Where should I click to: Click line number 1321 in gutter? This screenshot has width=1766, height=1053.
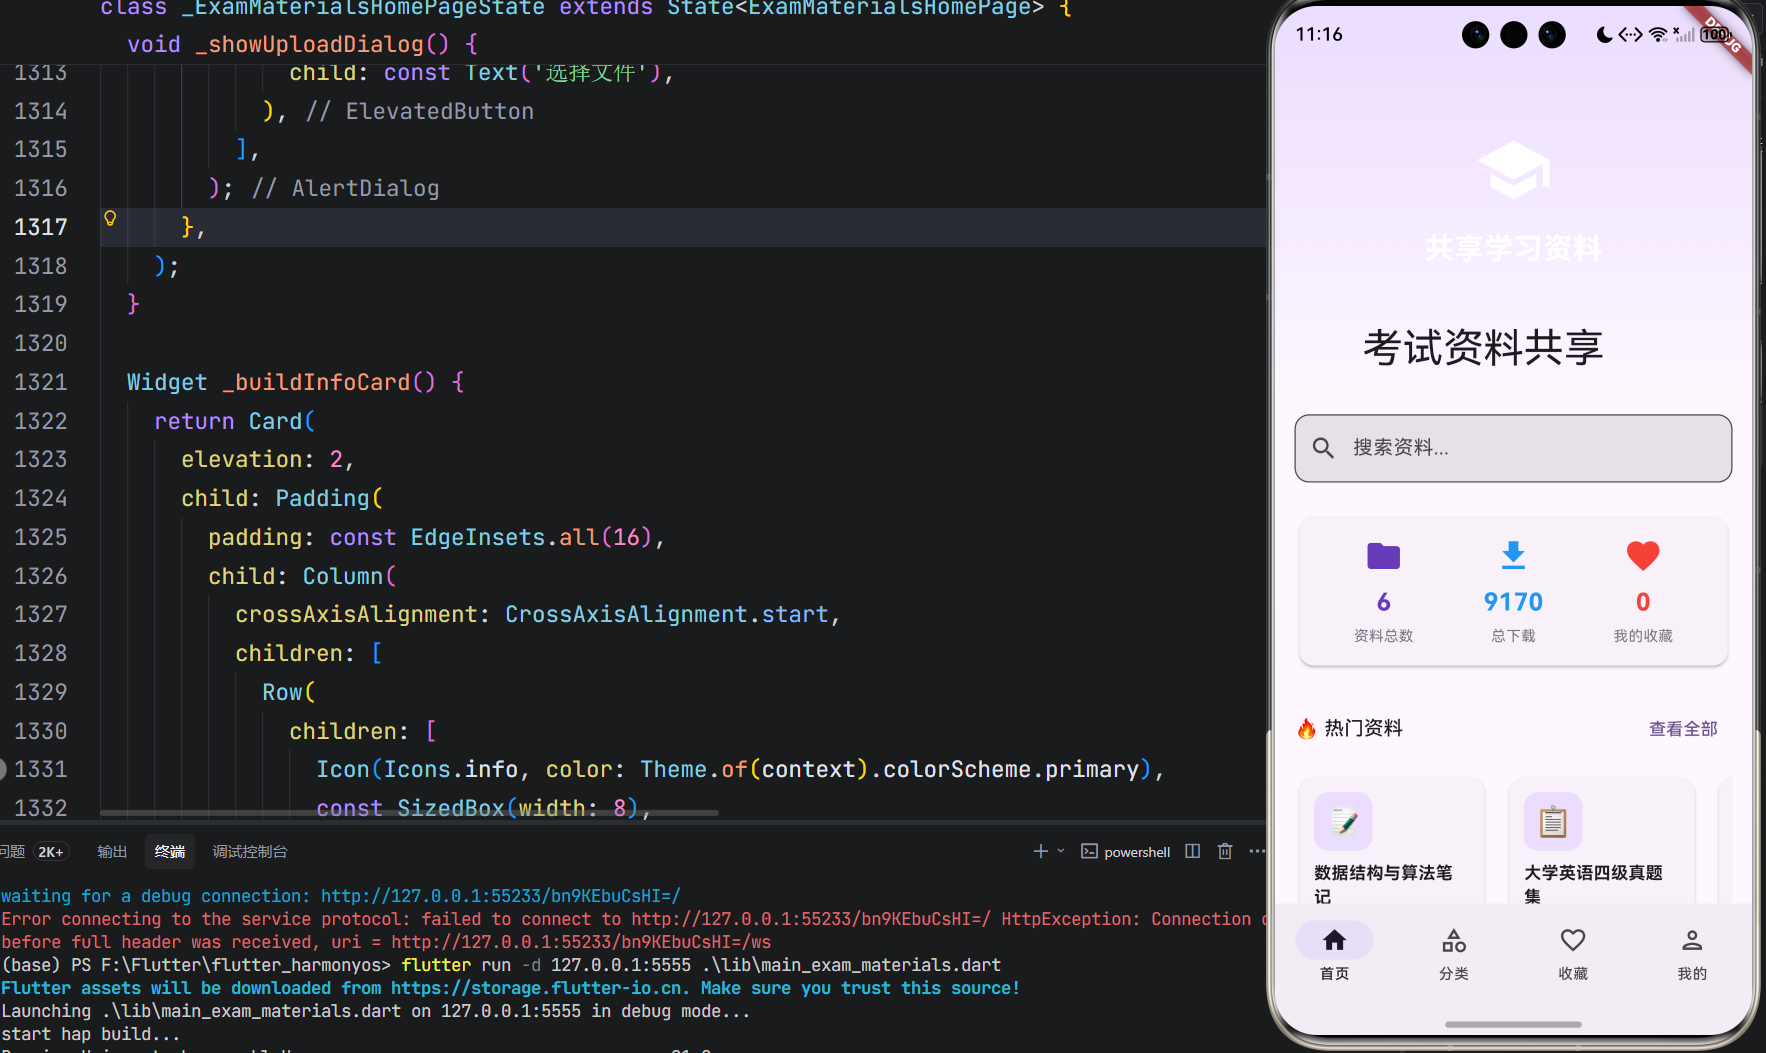[x=40, y=382]
